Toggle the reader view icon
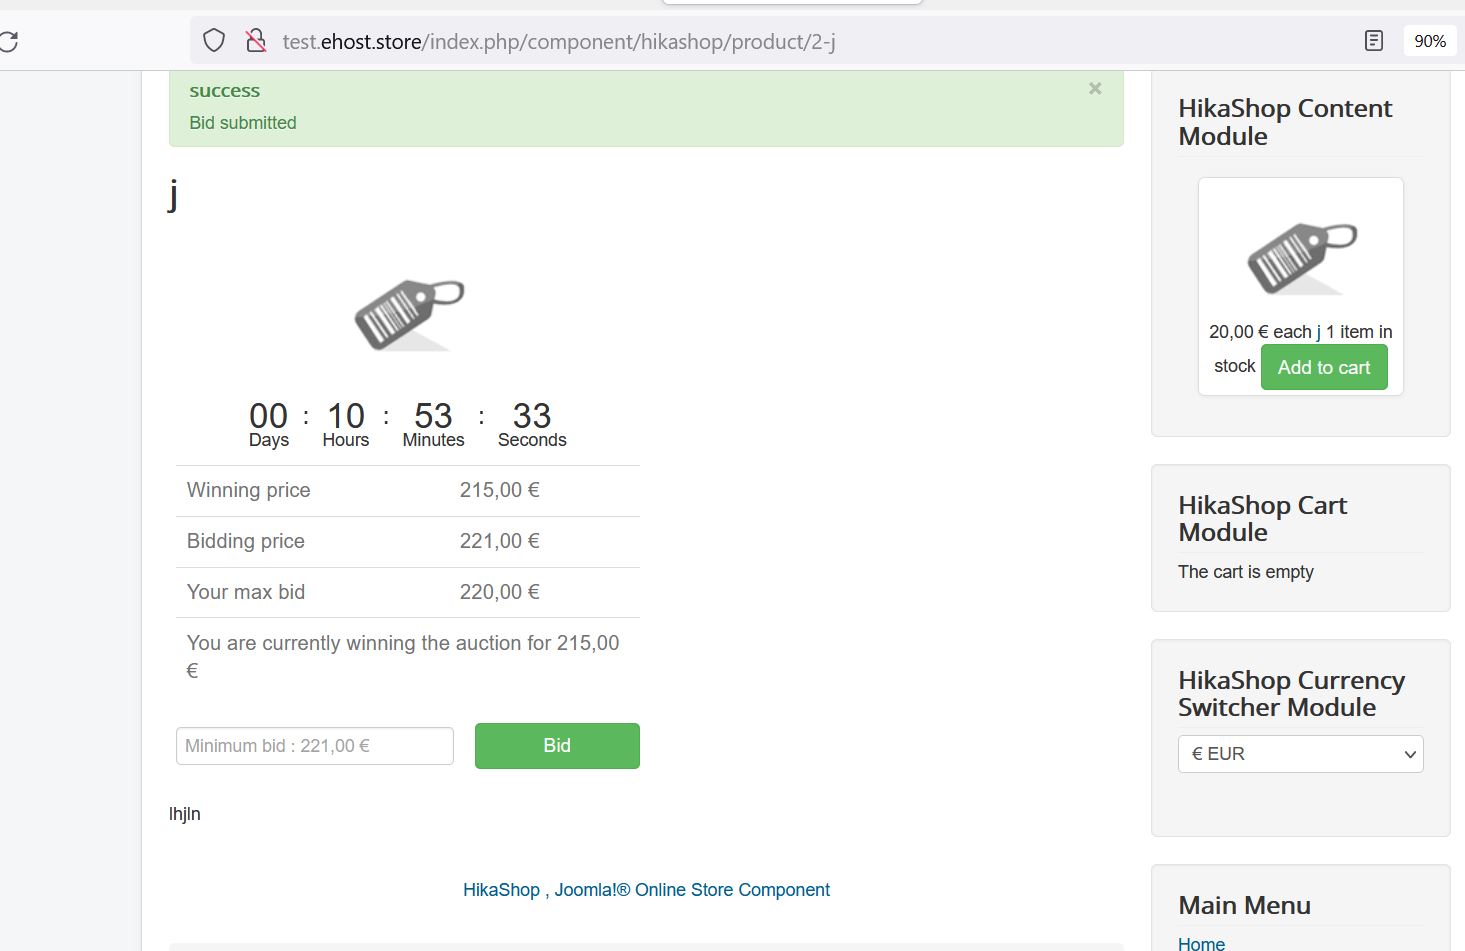The width and height of the screenshot is (1465, 951). (x=1374, y=41)
